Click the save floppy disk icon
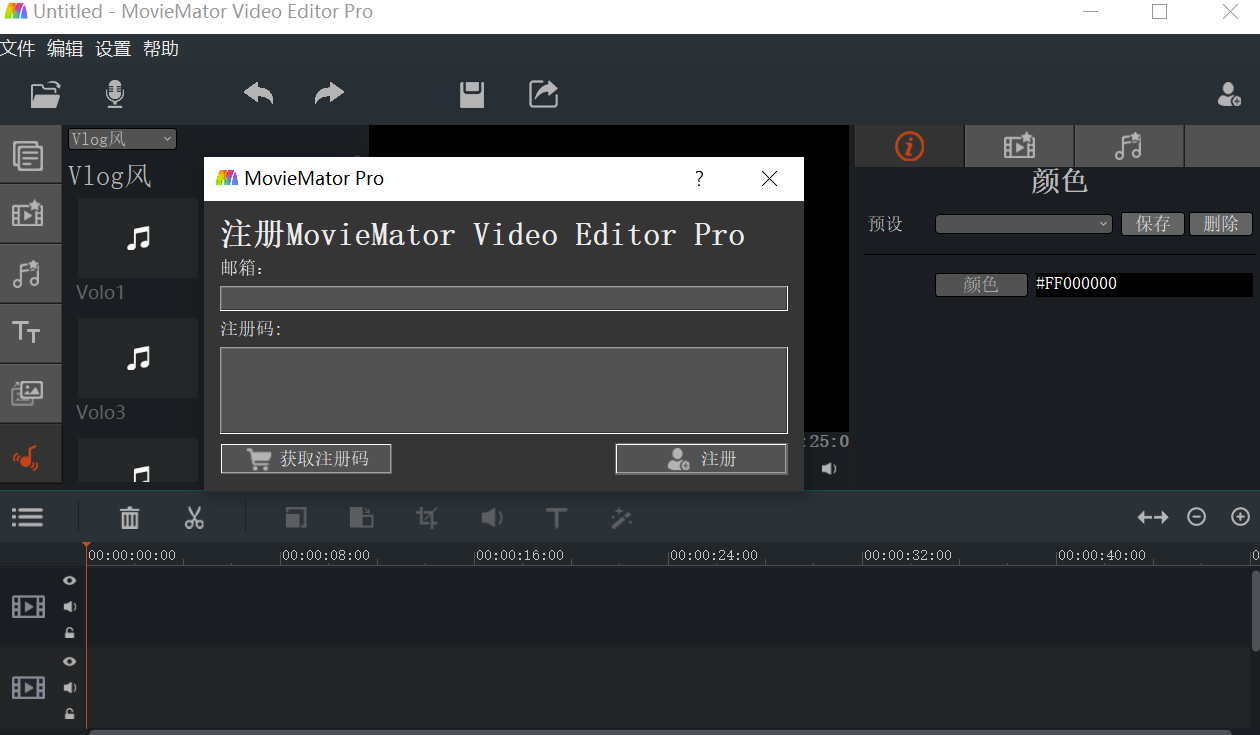The height and width of the screenshot is (735, 1260). [x=472, y=94]
